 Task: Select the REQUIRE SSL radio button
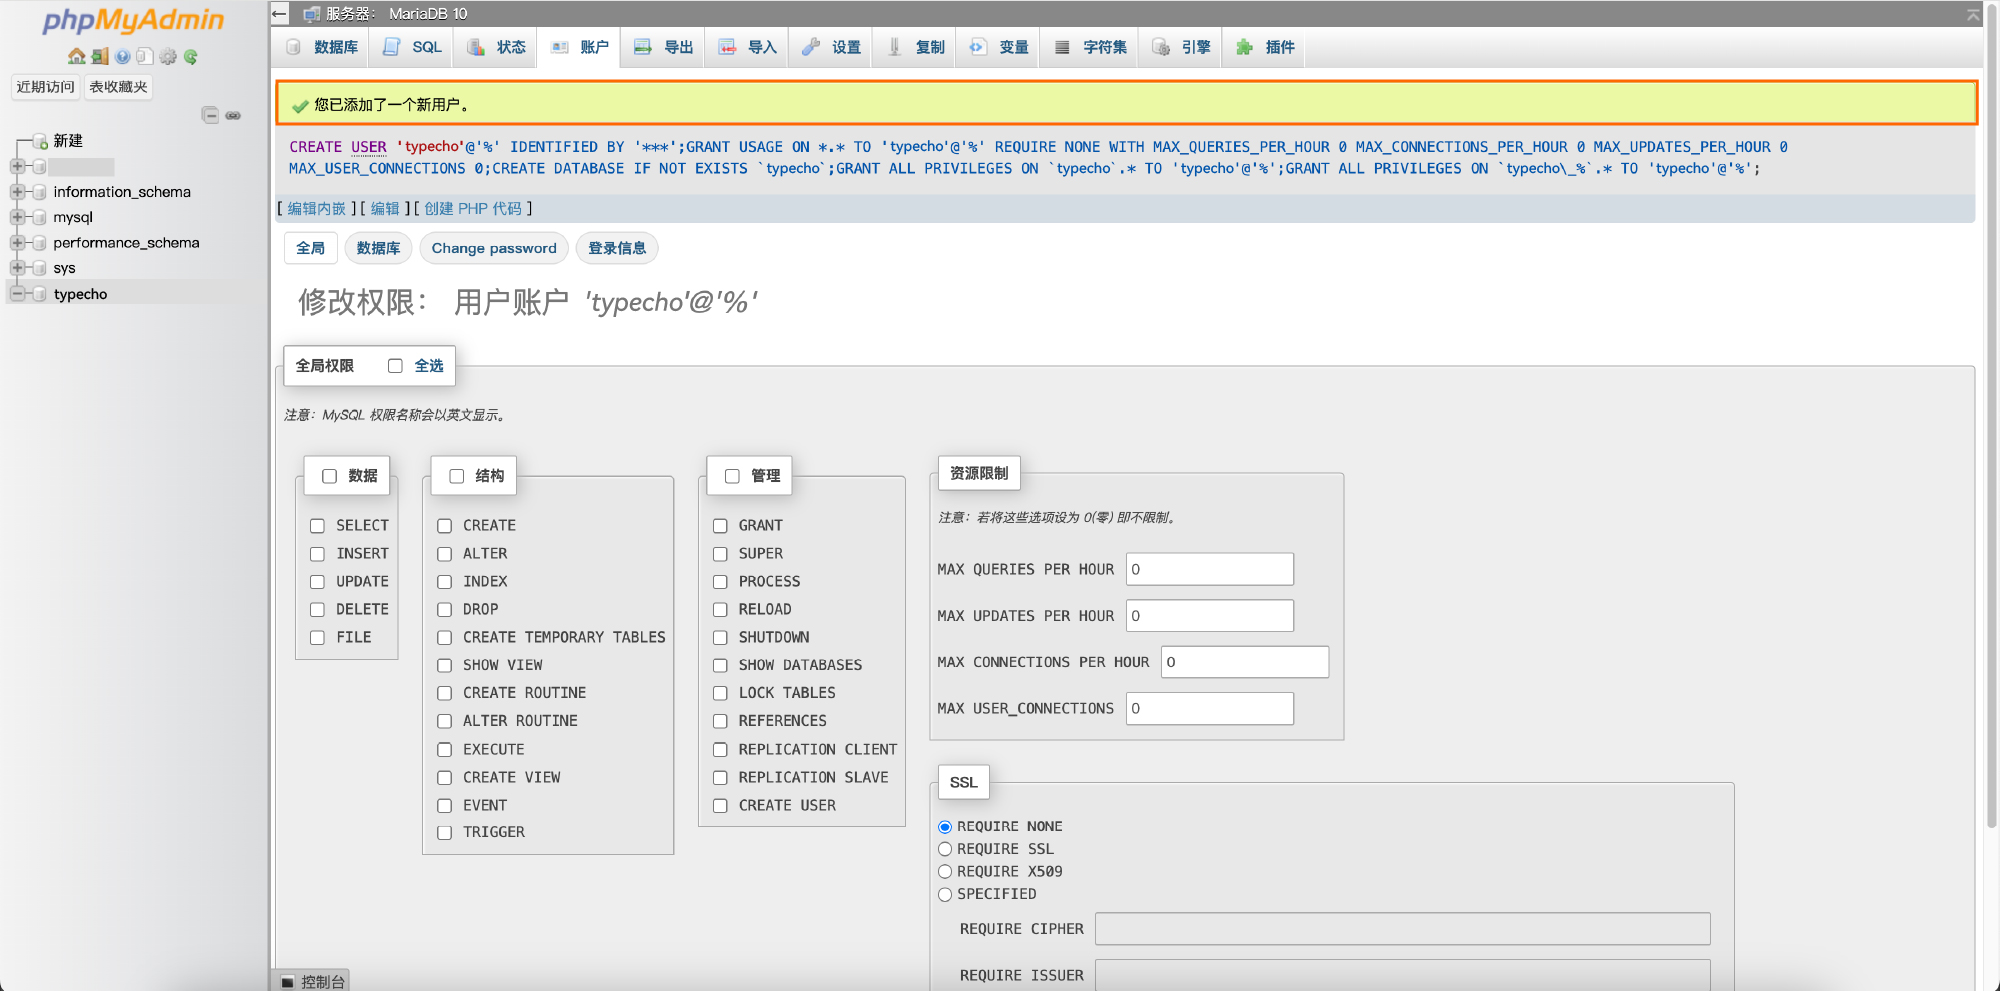[945, 849]
